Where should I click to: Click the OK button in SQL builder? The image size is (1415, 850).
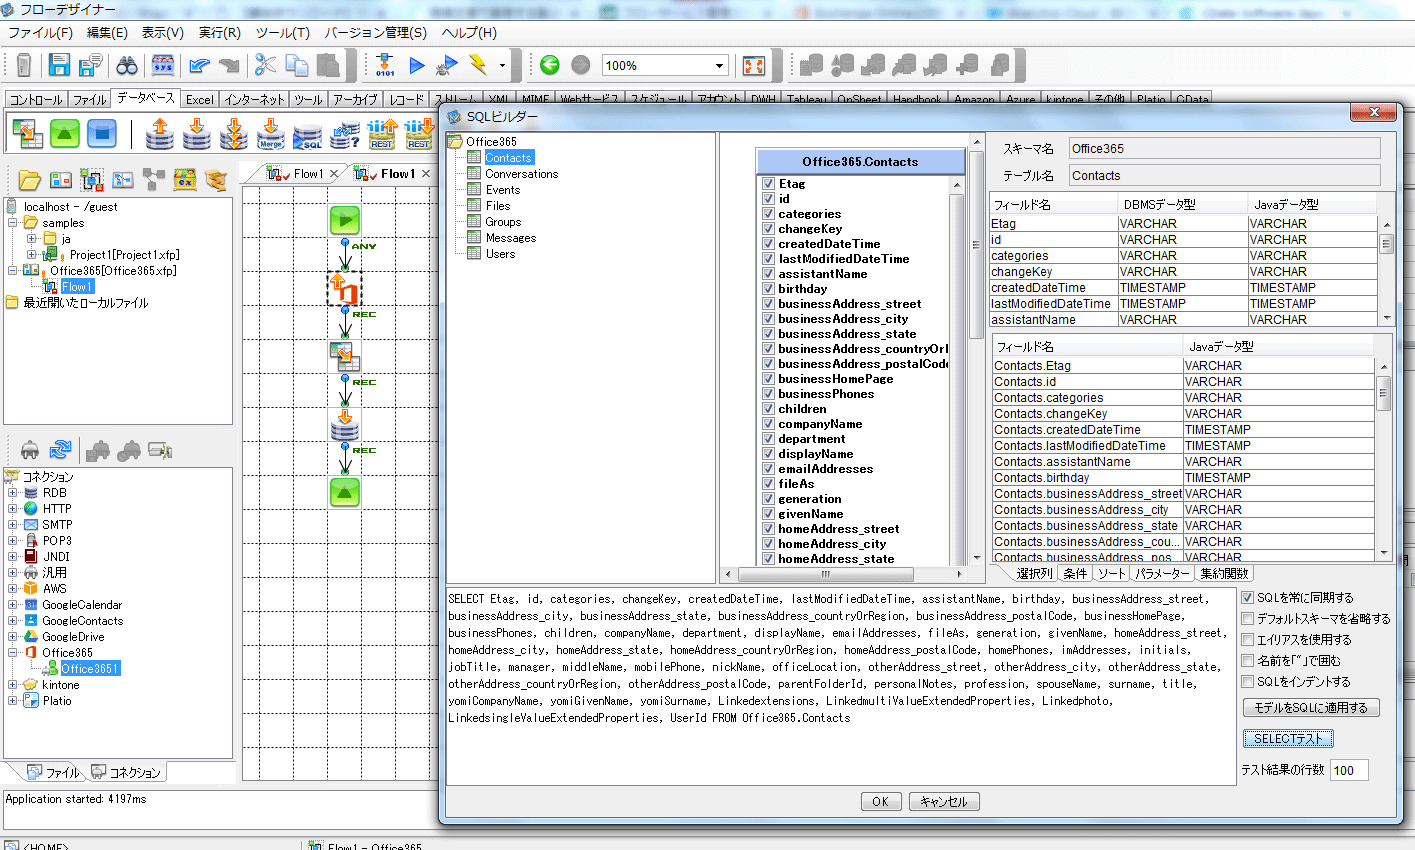click(x=880, y=802)
